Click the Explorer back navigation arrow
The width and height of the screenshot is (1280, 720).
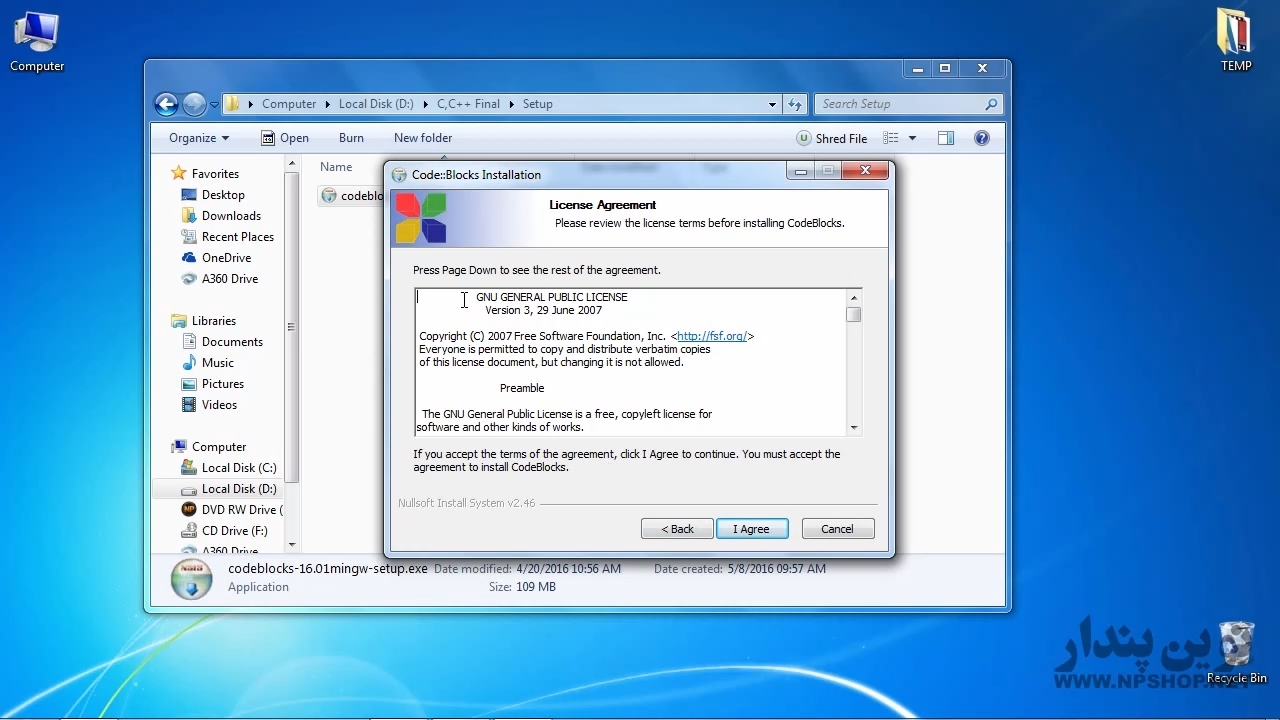coord(166,104)
